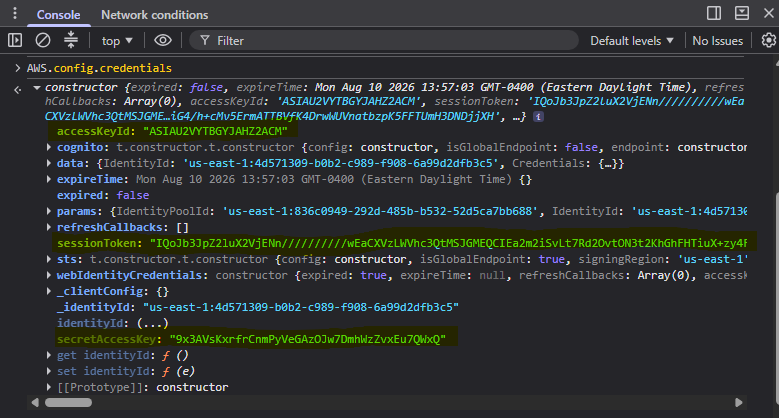
Task: Toggle the DevTools dock side panel icon
Action: (714, 13)
